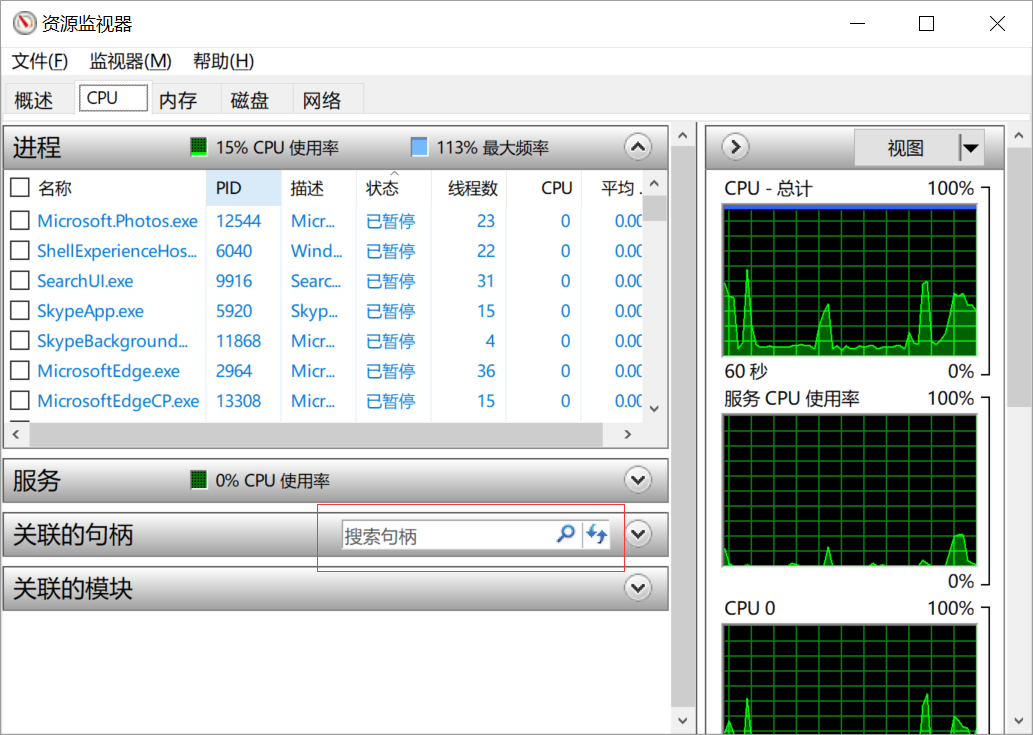Image resolution: width=1033 pixels, height=735 pixels.
Task: Click the process list scroll-up arrow
Action: tap(654, 183)
